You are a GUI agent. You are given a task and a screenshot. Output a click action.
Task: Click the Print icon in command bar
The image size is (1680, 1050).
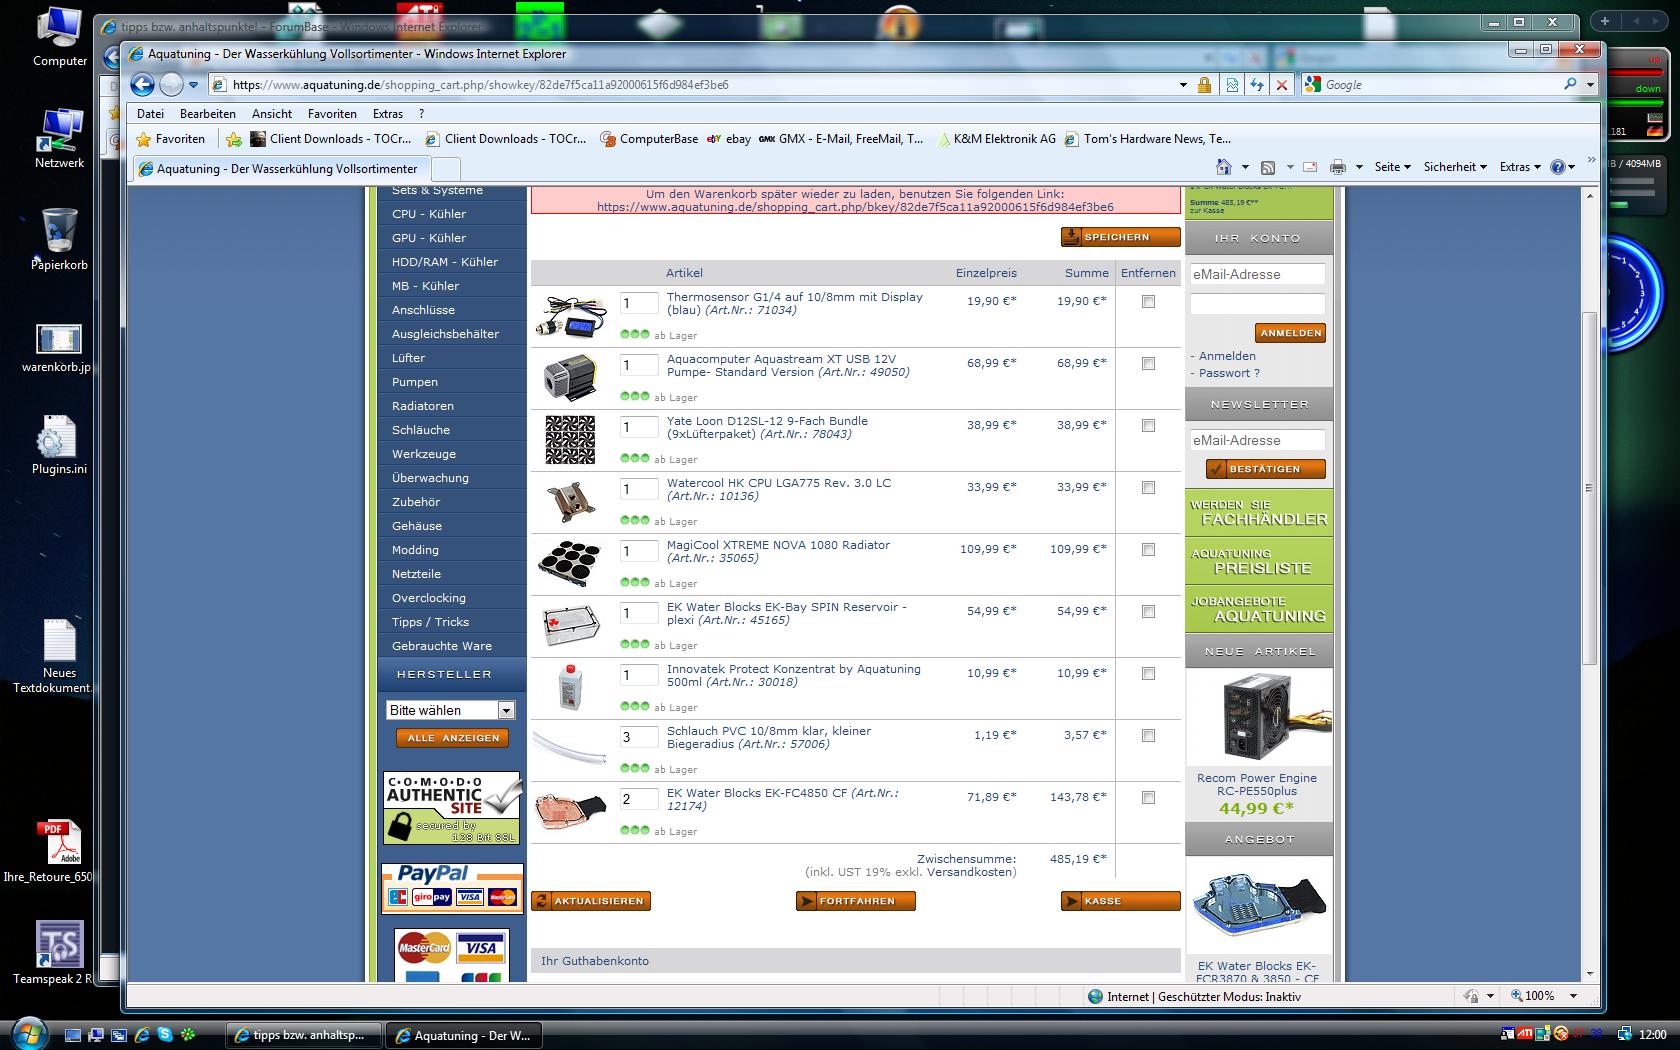(1338, 167)
